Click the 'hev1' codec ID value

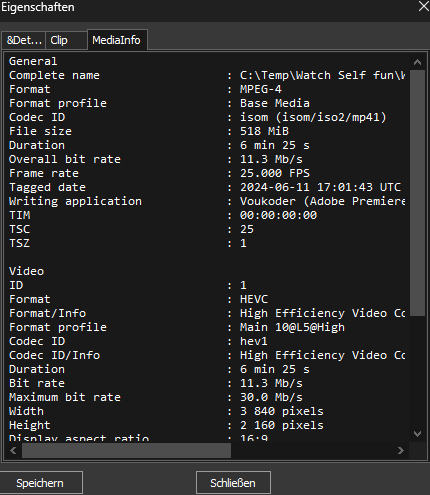pyautogui.click(x=254, y=341)
